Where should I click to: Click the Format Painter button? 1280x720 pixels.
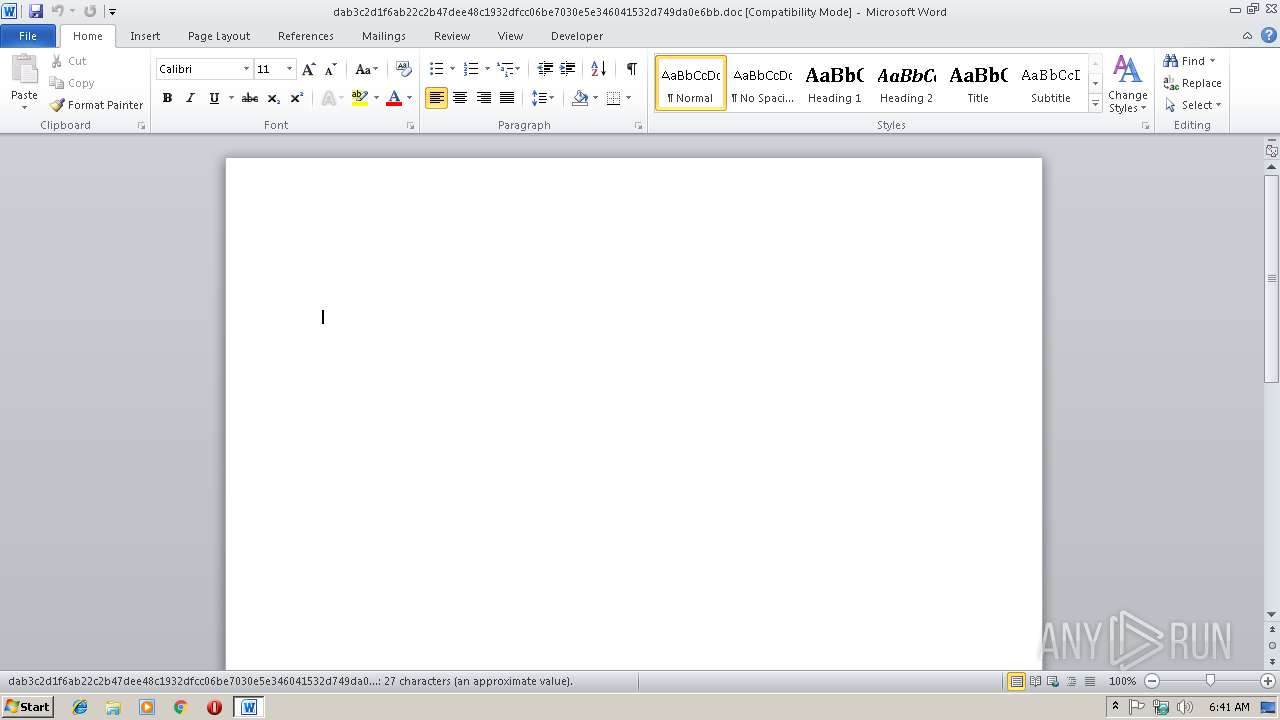[x=96, y=105]
